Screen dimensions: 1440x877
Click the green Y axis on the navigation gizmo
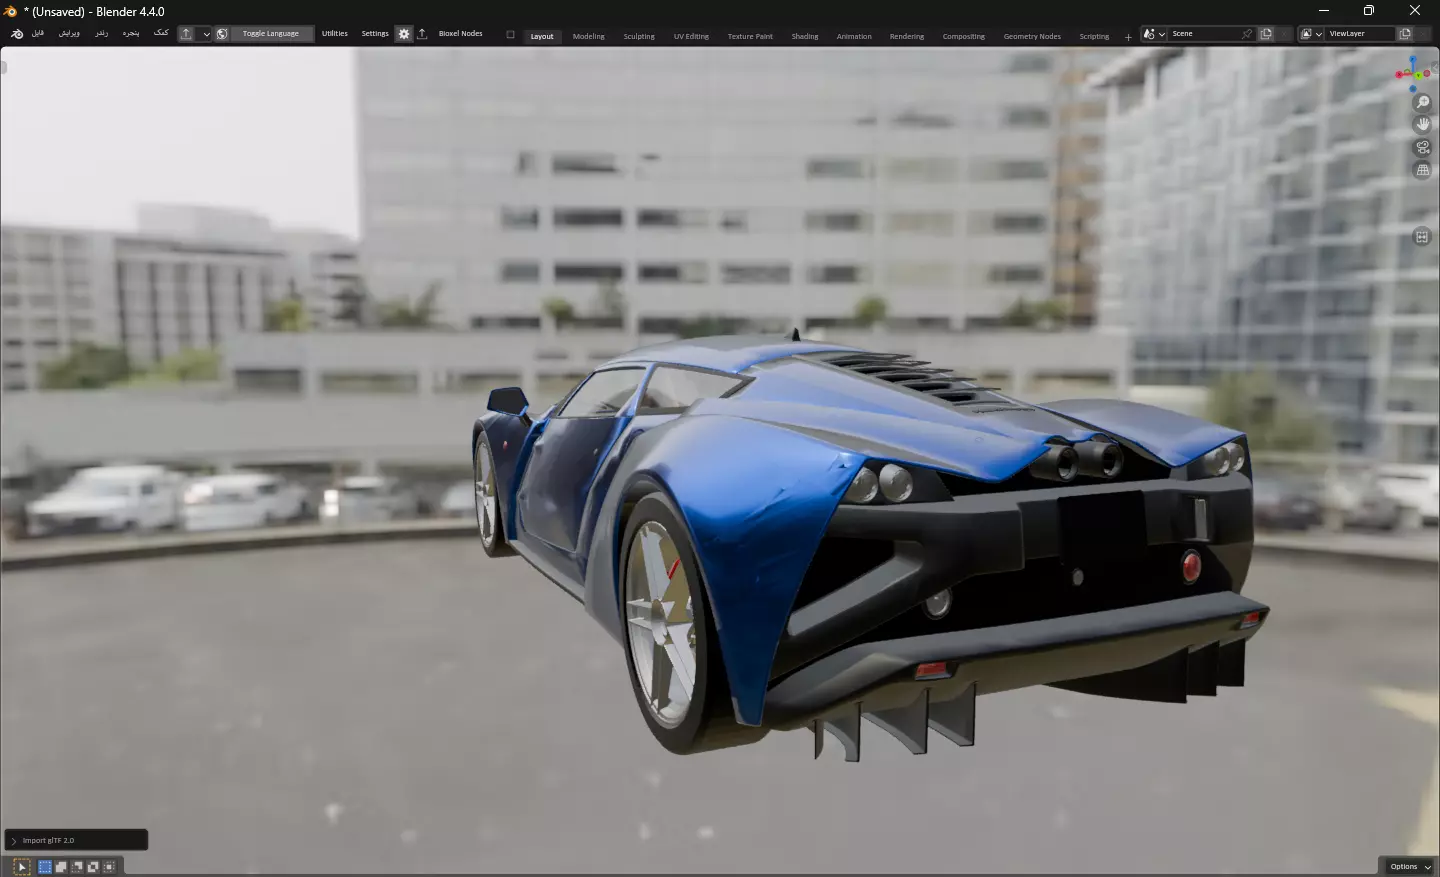1418,76
